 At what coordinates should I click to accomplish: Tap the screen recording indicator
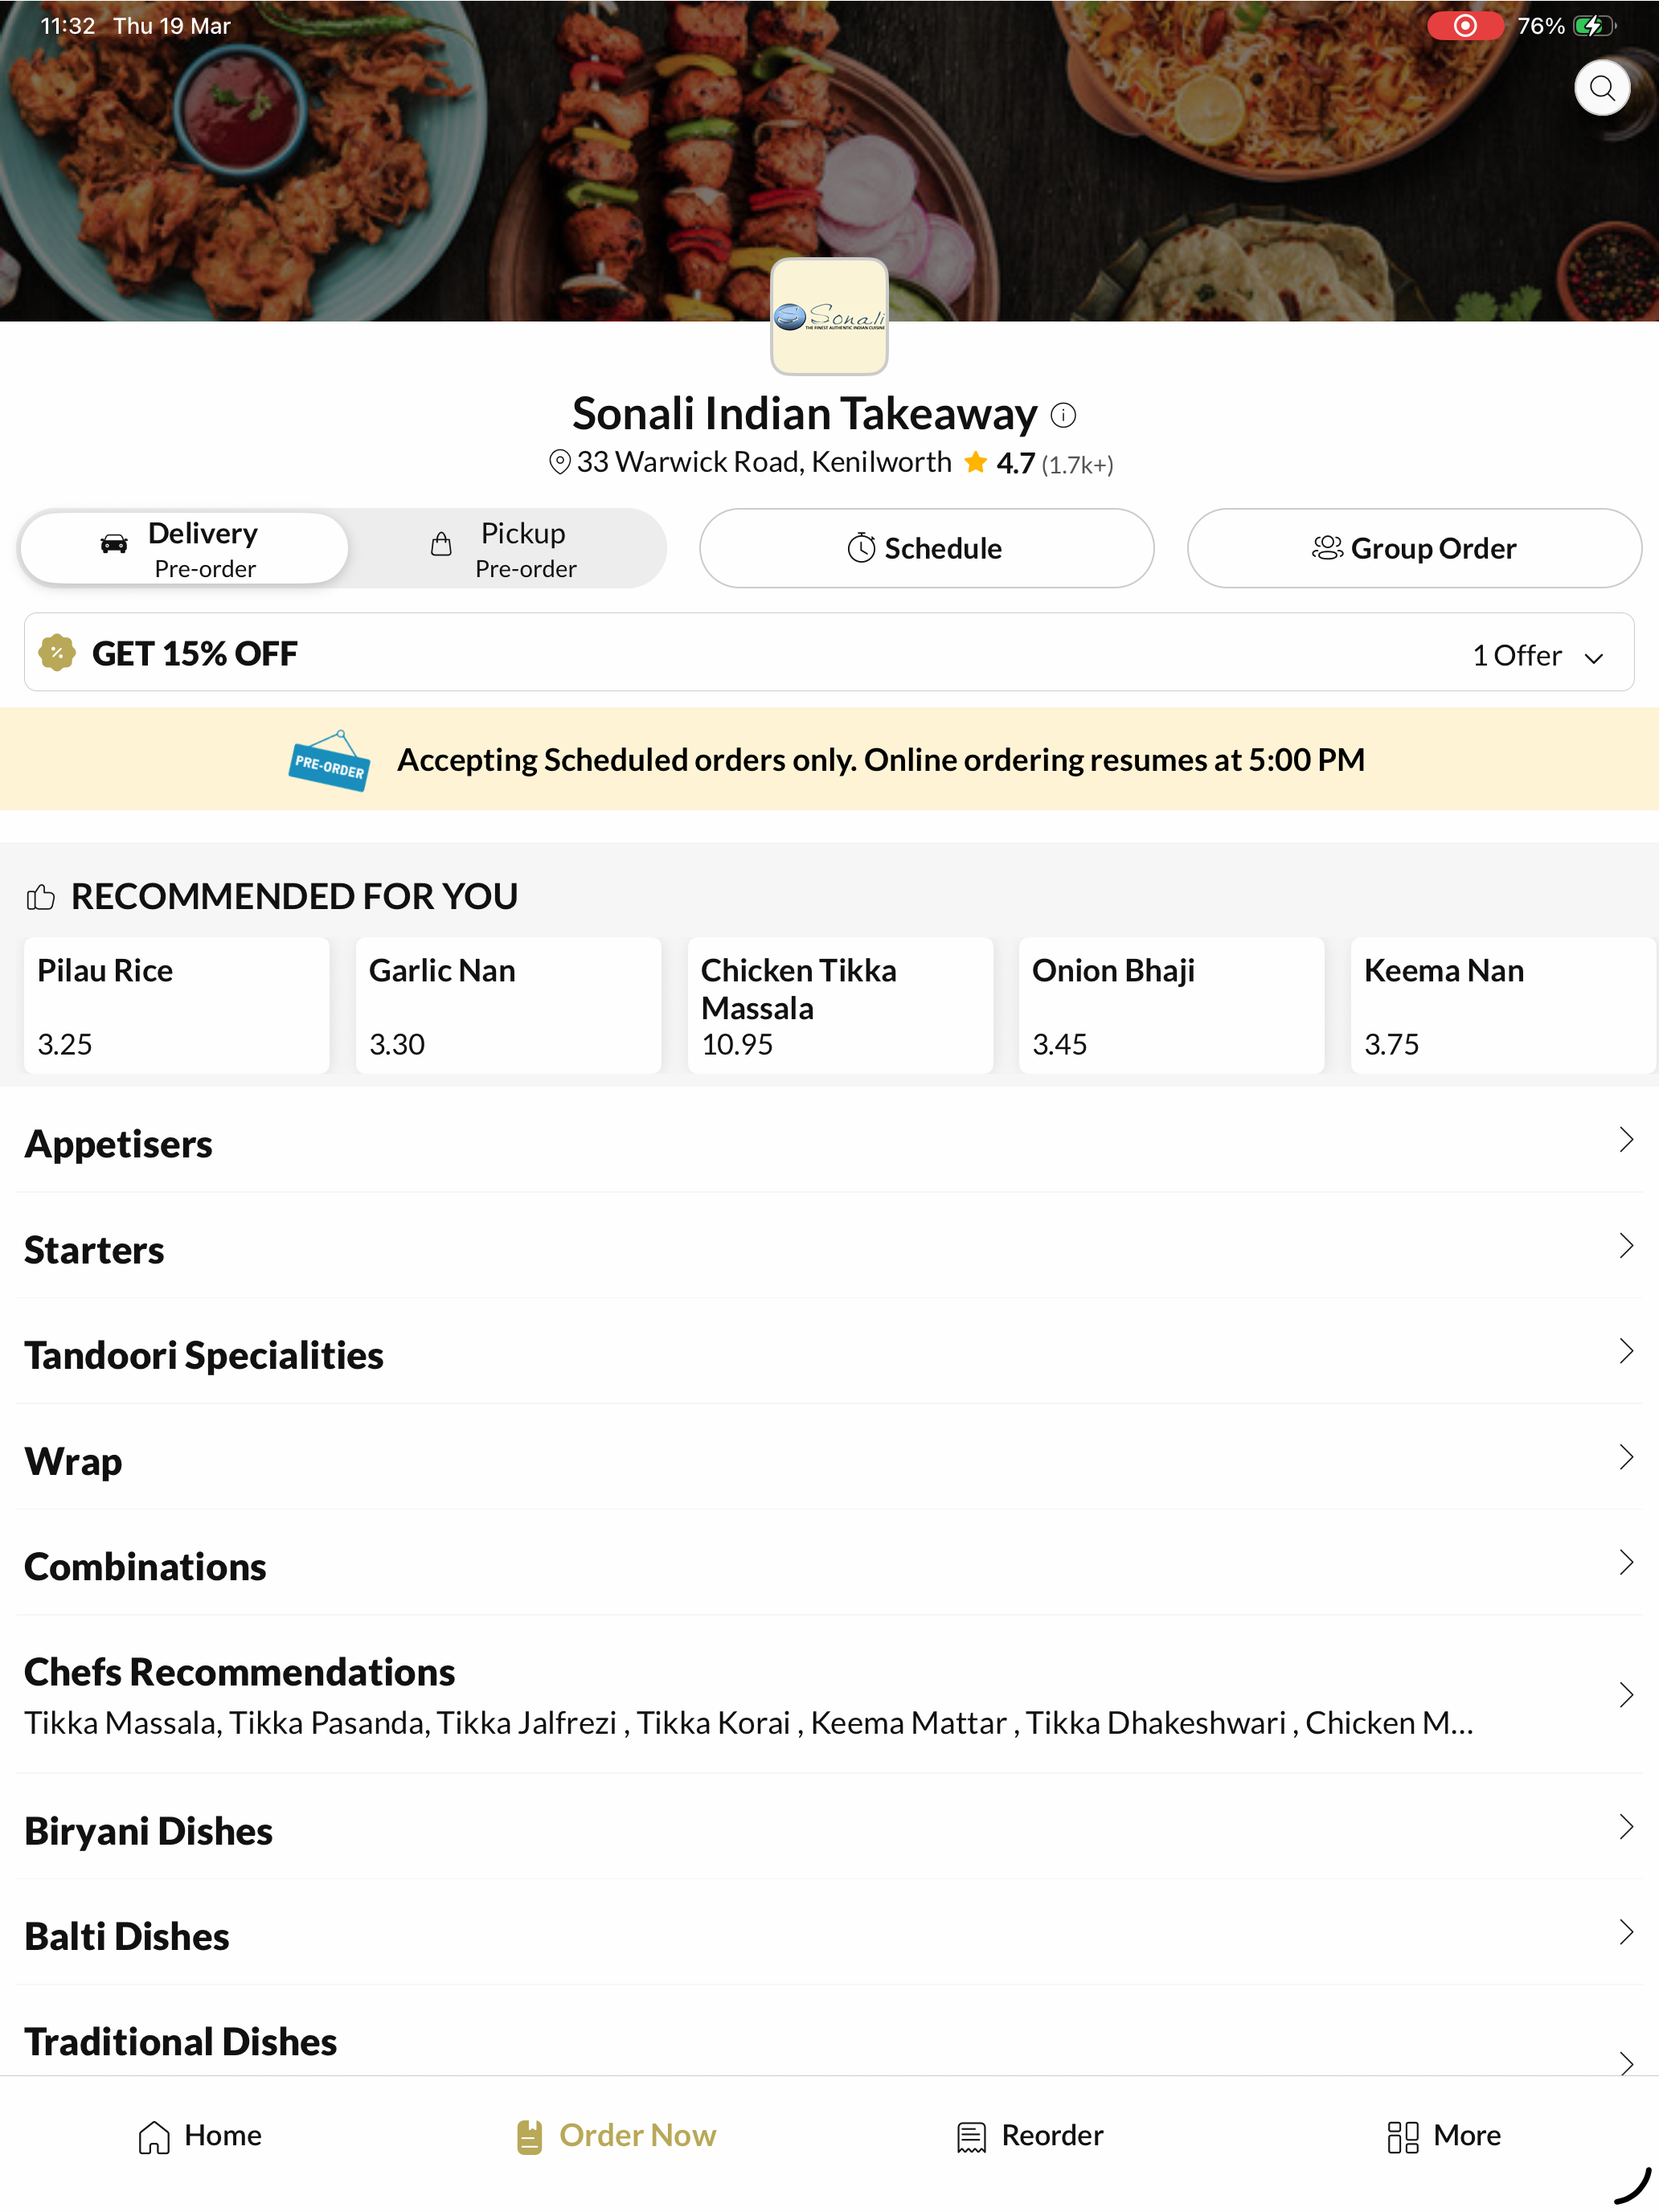point(1464,26)
